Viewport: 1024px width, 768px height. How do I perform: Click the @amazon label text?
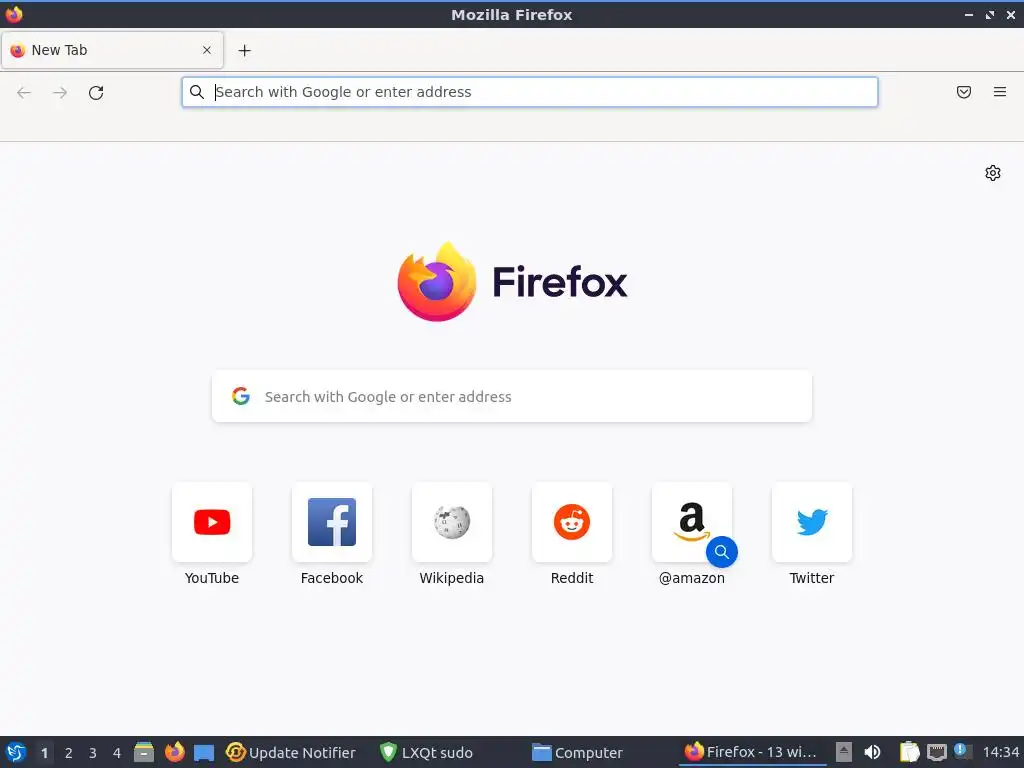692,578
